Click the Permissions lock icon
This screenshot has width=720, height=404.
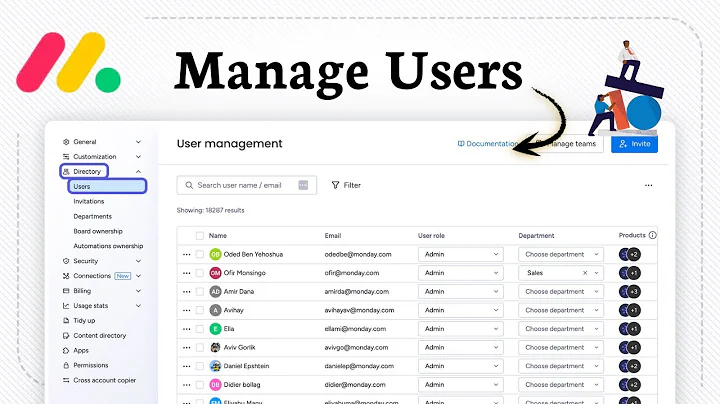tap(66, 365)
